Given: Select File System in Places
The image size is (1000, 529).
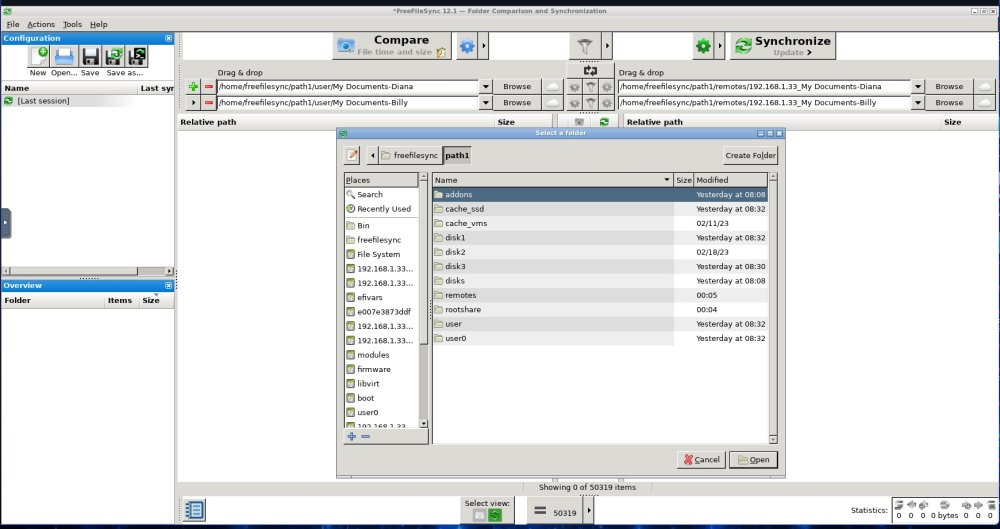Looking at the screenshot, I should (x=381, y=254).
